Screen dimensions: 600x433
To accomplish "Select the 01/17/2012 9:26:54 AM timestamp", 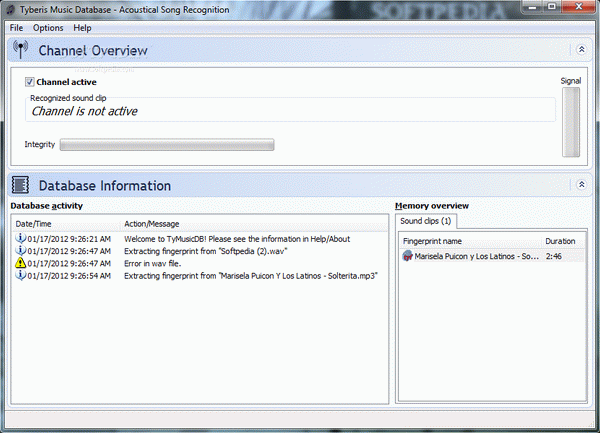I will point(69,276).
